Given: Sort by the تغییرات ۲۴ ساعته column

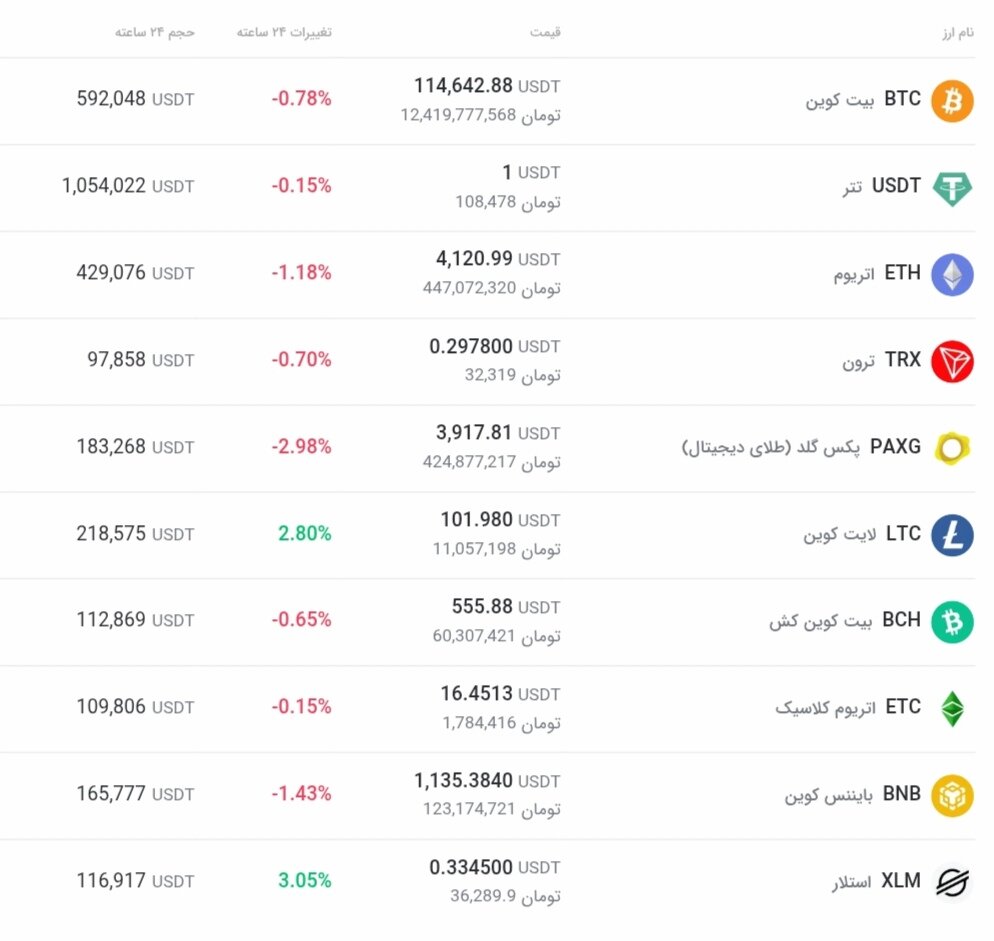Looking at the screenshot, I should click(x=283, y=31).
